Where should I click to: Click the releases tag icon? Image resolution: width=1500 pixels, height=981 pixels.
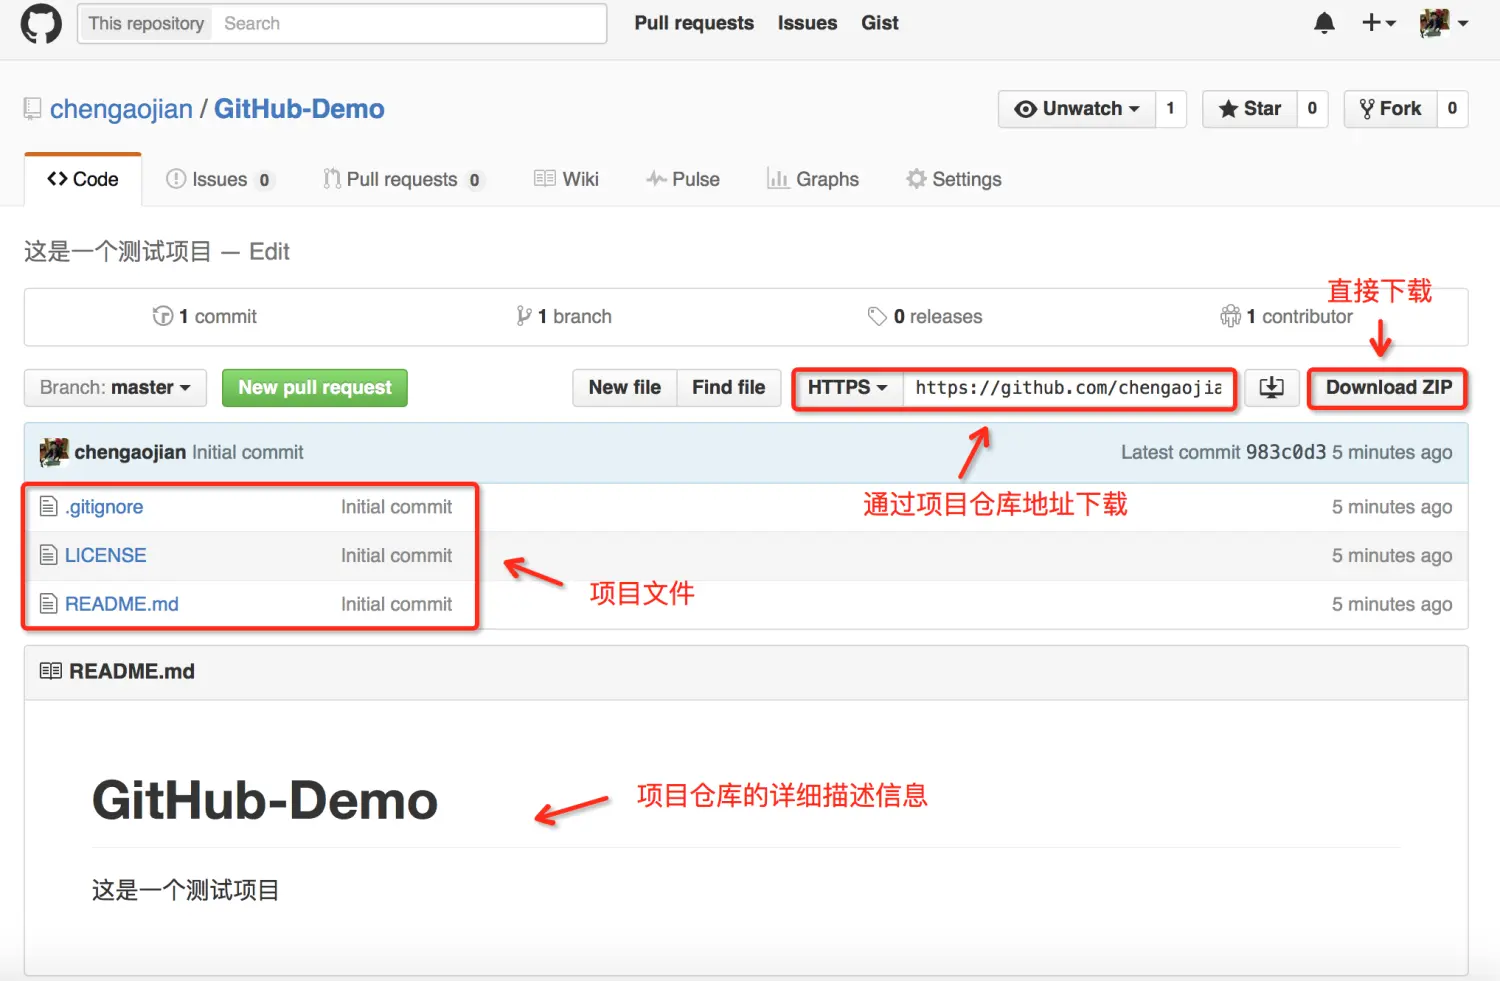coord(877,316)
